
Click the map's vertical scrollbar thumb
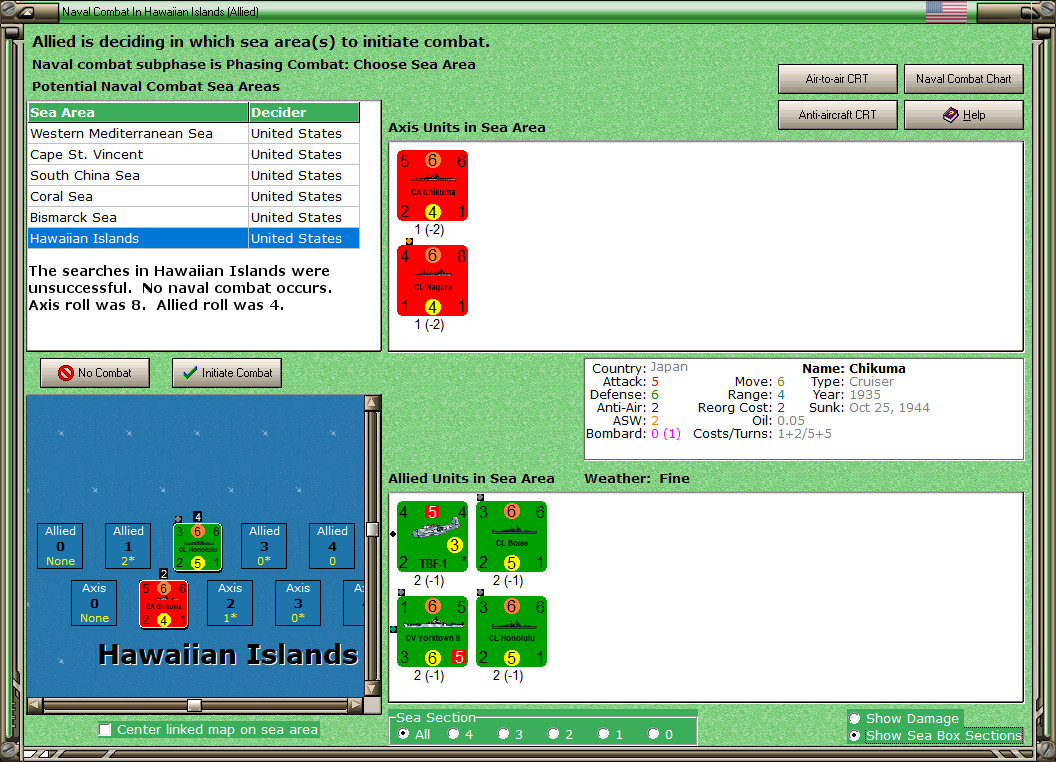[372, 530]
